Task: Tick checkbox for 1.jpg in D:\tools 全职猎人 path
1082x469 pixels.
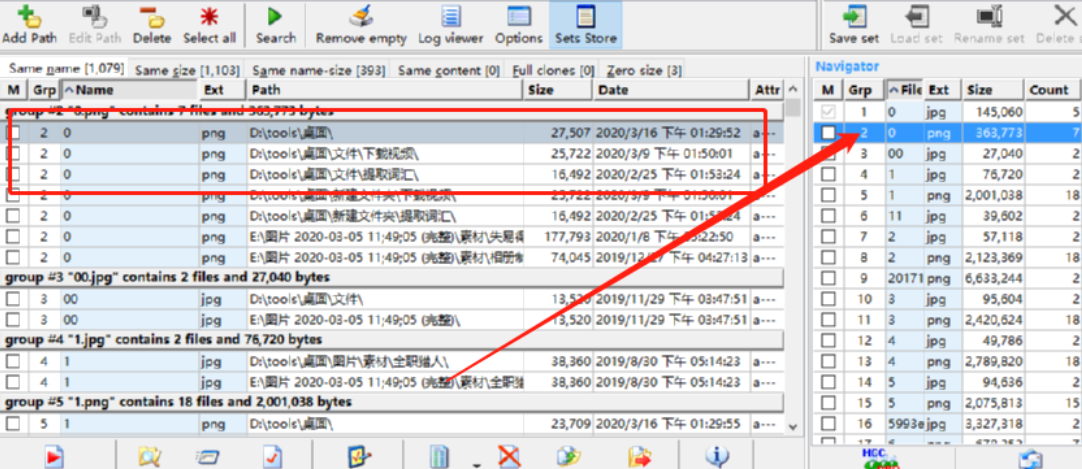Action: tap(13, 361)
